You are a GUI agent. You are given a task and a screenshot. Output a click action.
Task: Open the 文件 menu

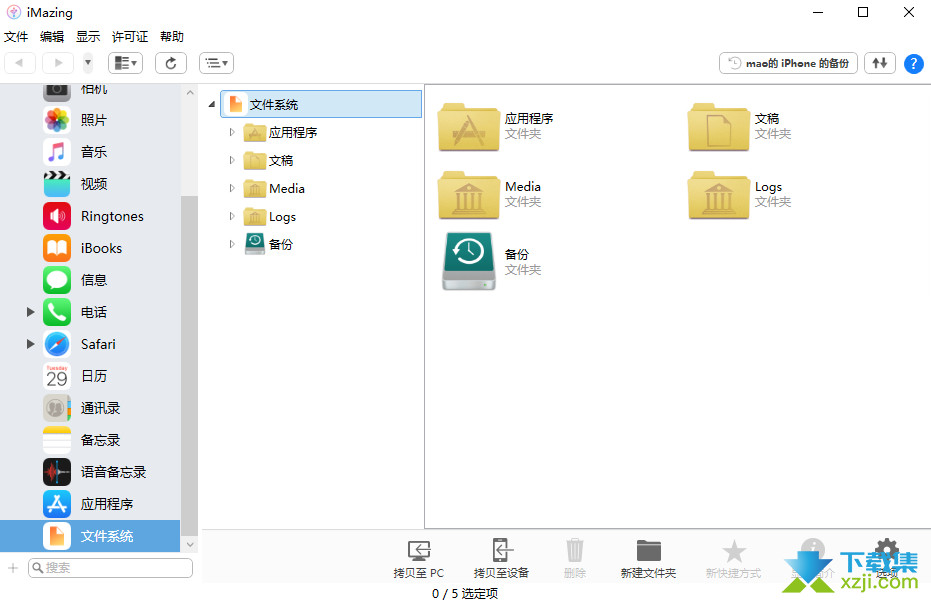(x=16, y=37)
